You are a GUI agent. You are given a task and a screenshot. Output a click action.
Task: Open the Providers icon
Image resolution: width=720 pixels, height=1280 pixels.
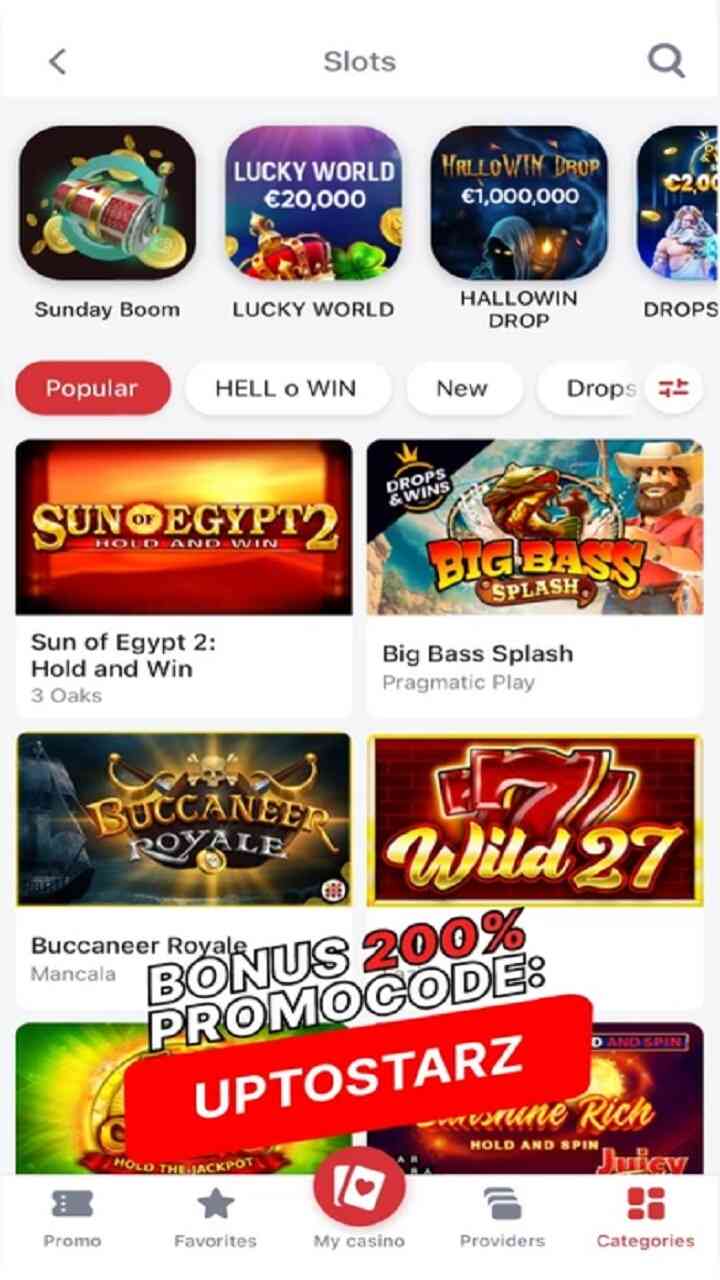pyautogui.click(x=502, y=1204)
